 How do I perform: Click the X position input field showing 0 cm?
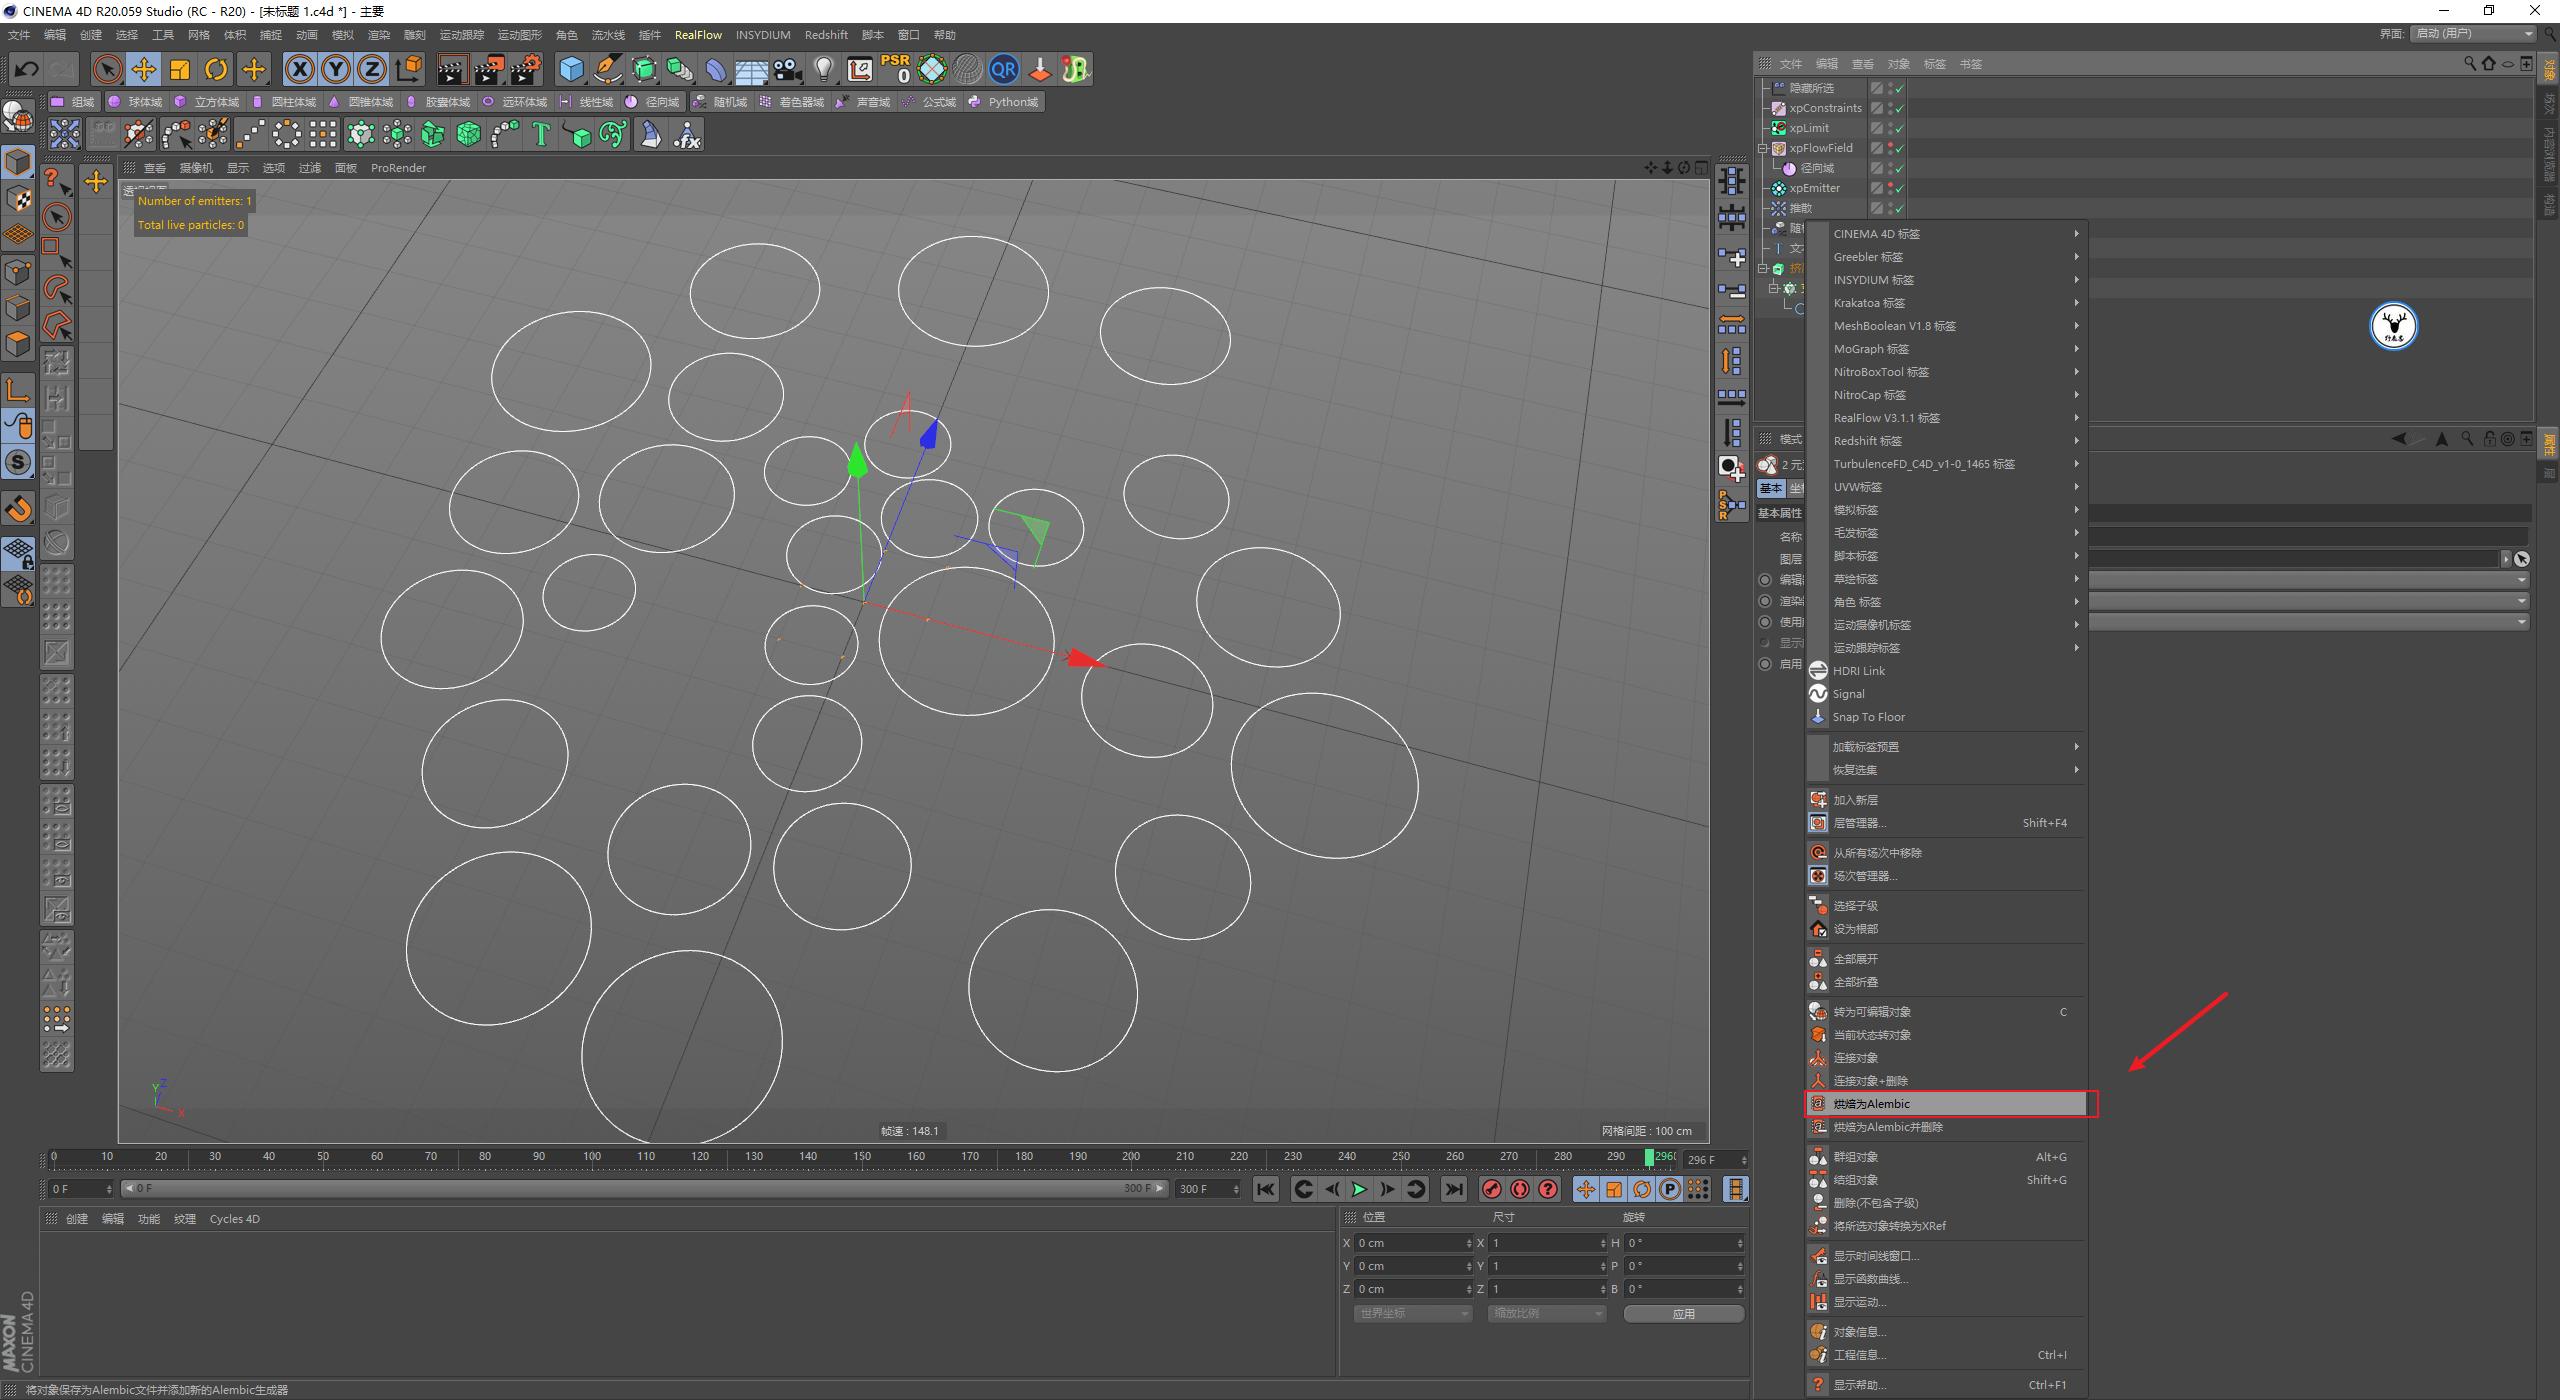pos(1410,1243)
